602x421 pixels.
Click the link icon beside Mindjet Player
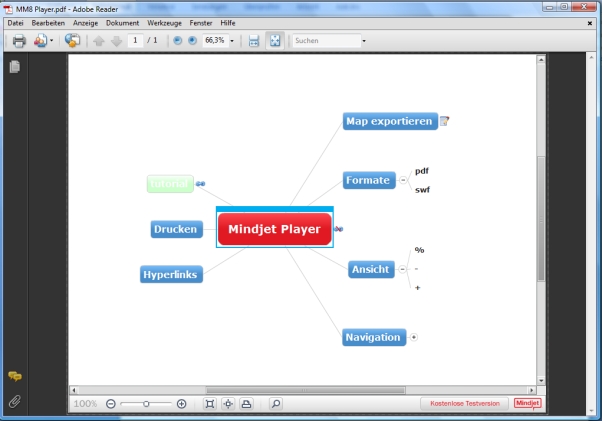(x=339, y=229)
